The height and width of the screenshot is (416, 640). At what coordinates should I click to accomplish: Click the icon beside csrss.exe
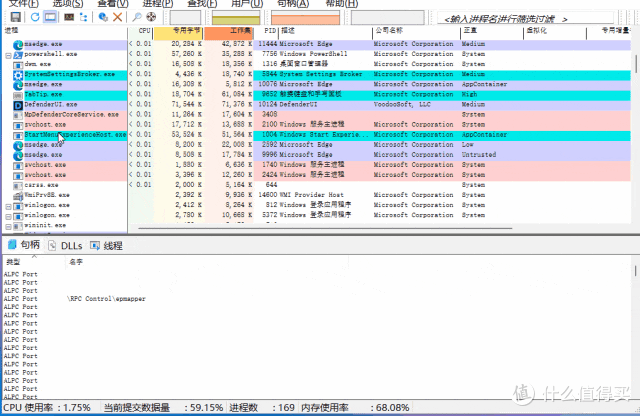[18, 186]
